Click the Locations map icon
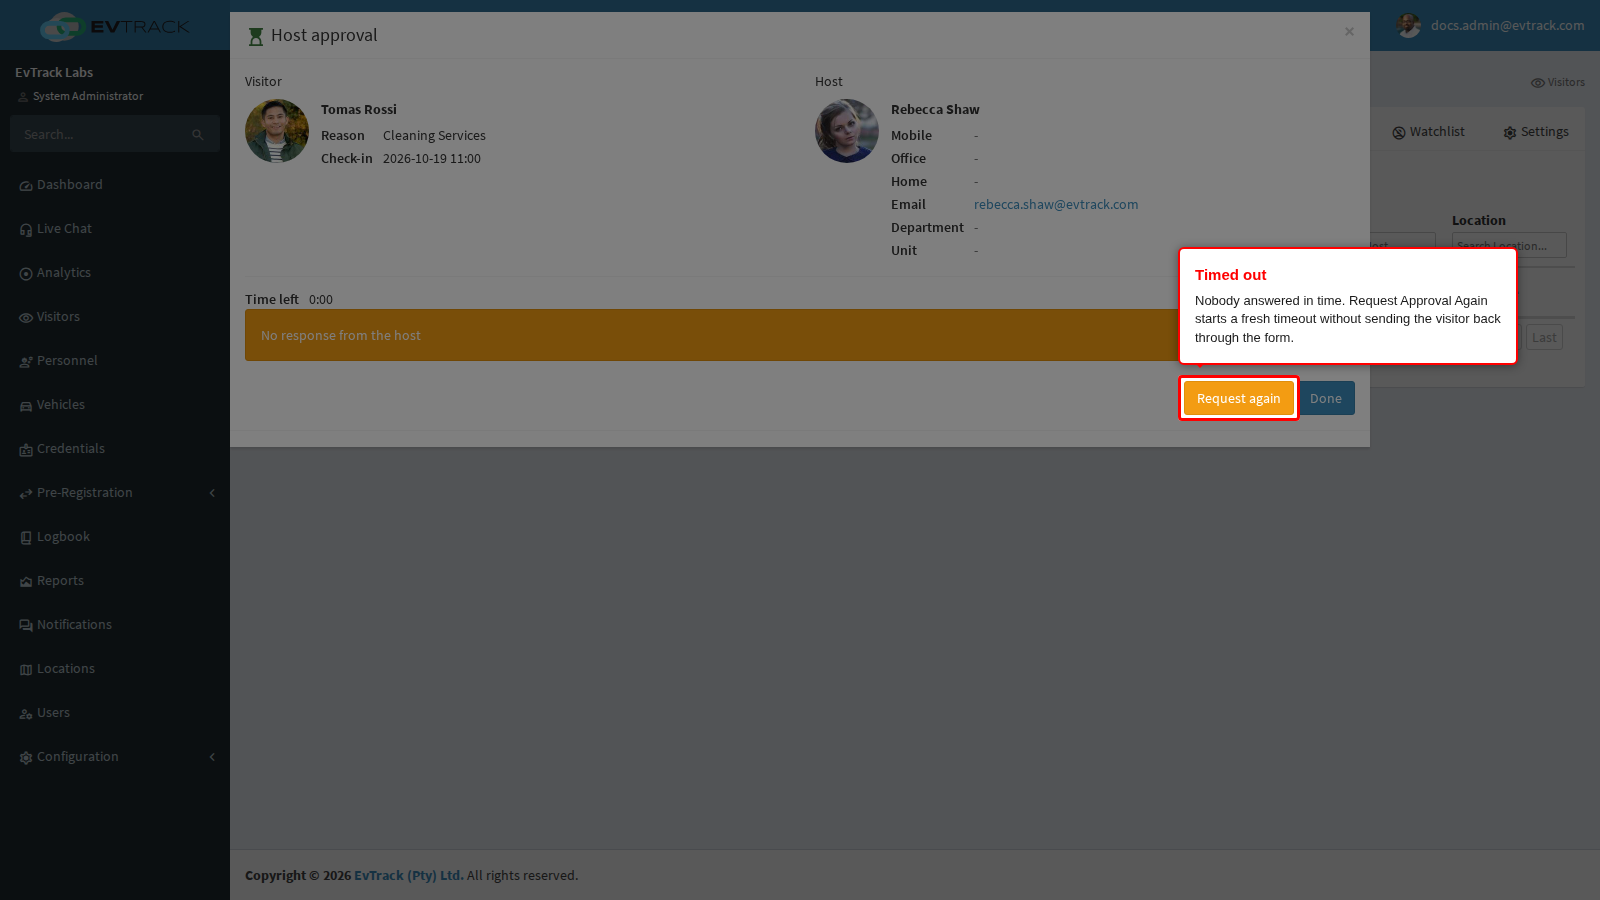1600x900 pixels. [26, 670]
